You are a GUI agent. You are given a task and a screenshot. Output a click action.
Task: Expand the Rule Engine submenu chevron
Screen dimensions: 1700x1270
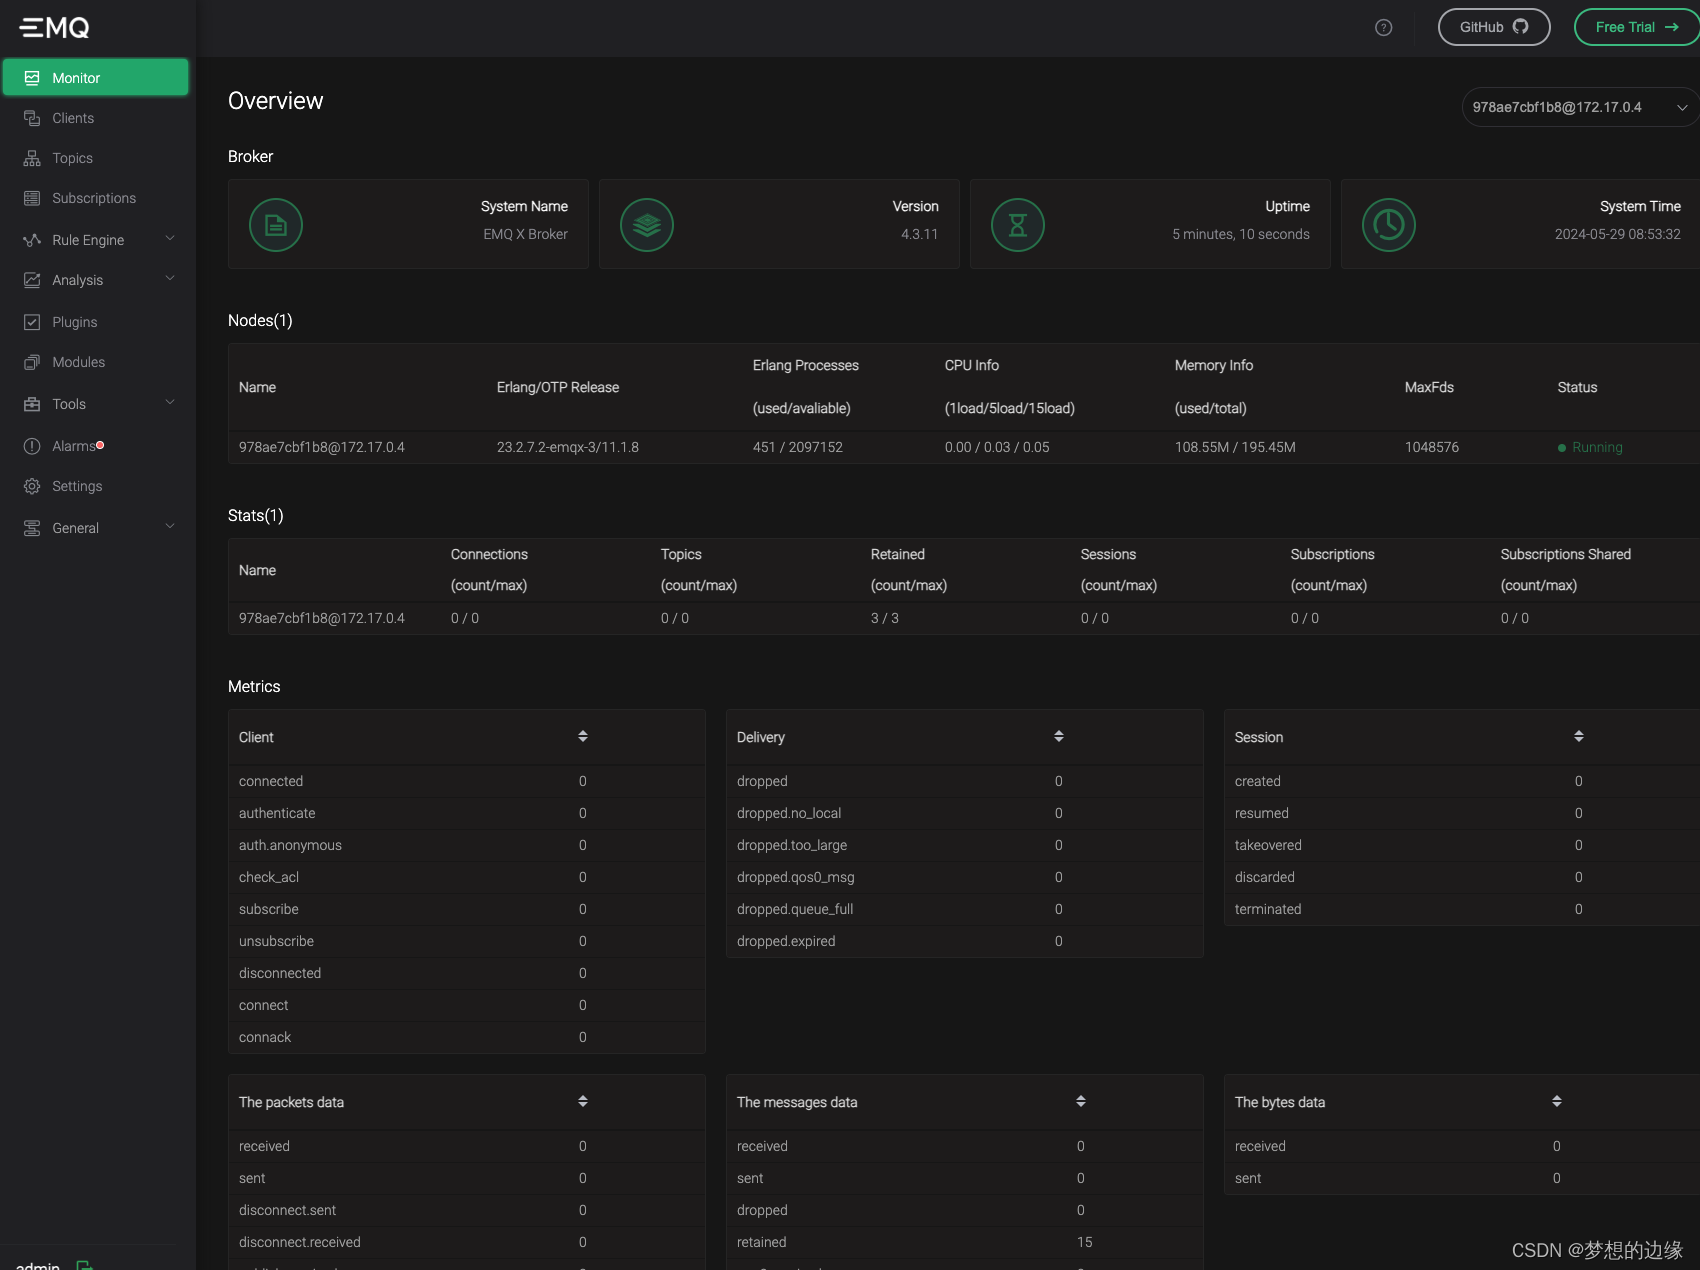pyautogui.click(x=170, y=239)
